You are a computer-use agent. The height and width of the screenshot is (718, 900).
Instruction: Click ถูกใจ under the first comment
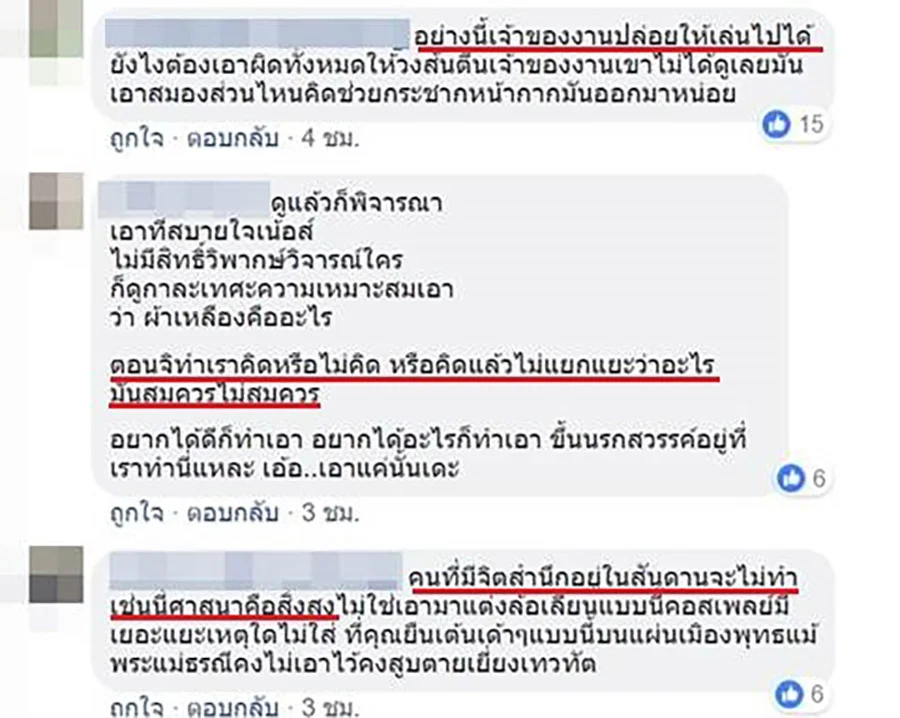coord(137,139)
